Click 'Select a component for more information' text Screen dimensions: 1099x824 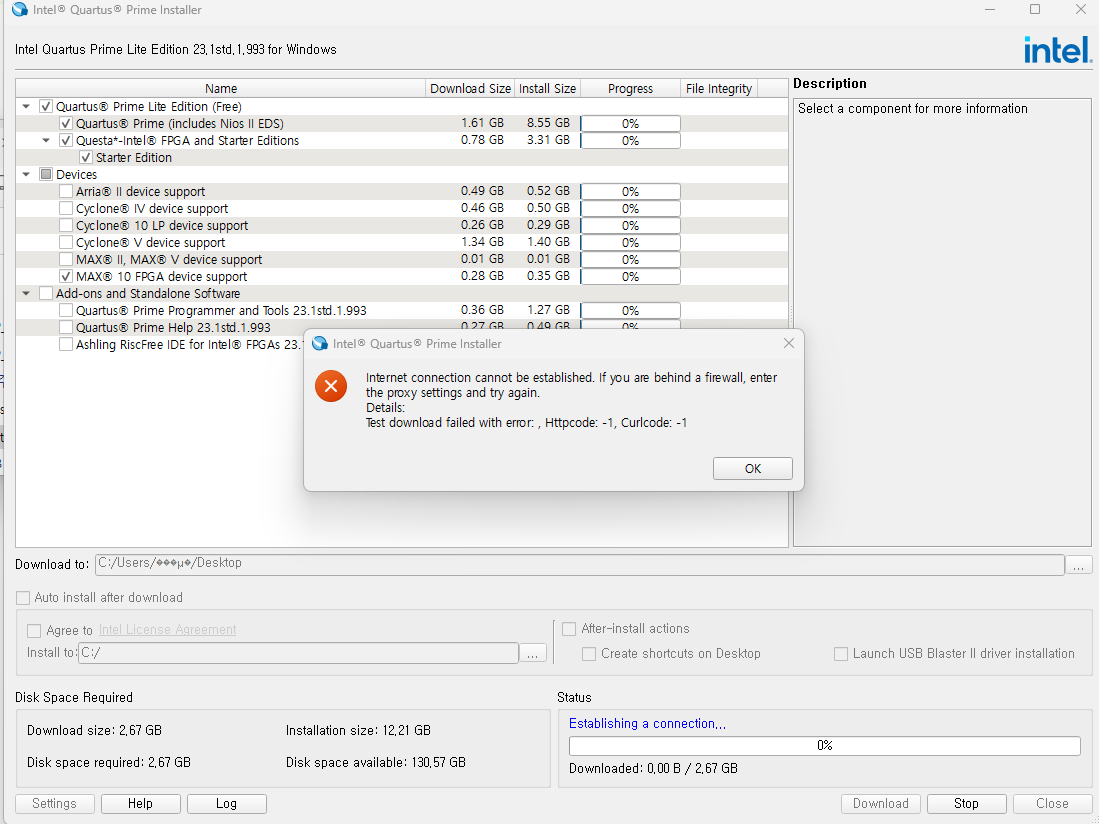[913, 109]
